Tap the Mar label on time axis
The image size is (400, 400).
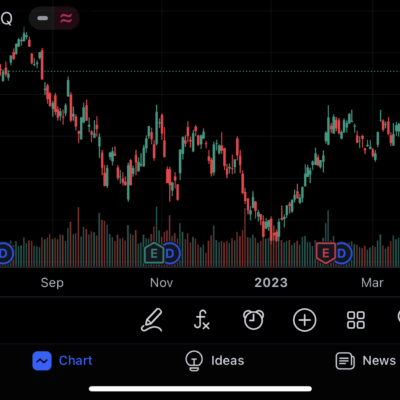point(372,283)
